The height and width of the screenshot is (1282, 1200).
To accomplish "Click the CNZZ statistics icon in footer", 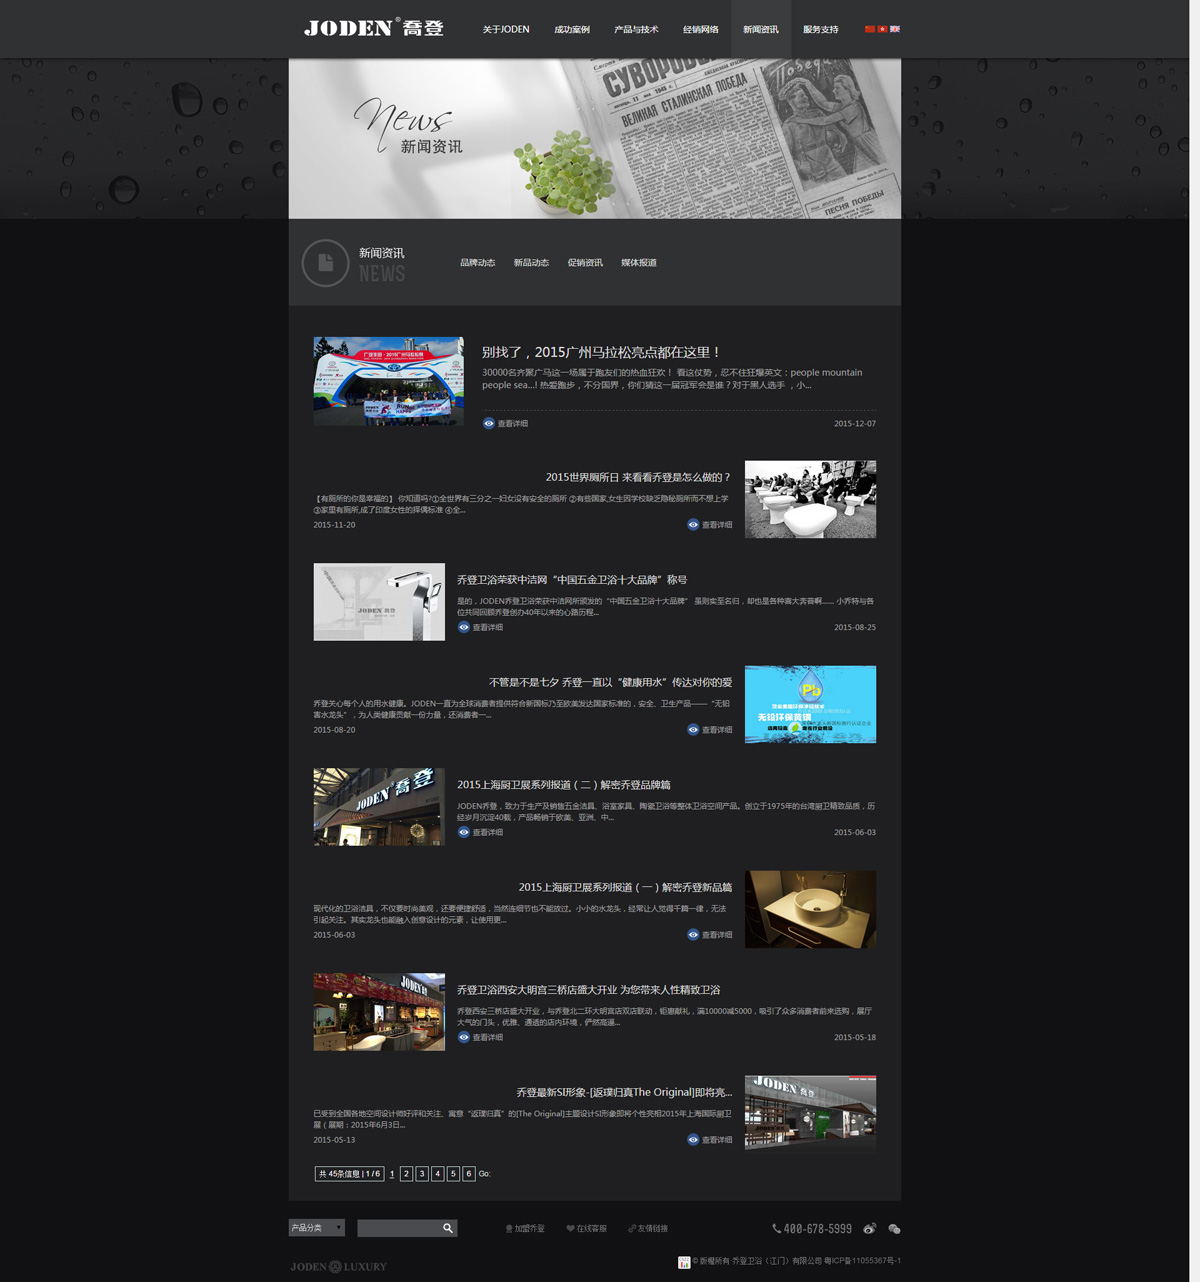I will point(684,1262).
